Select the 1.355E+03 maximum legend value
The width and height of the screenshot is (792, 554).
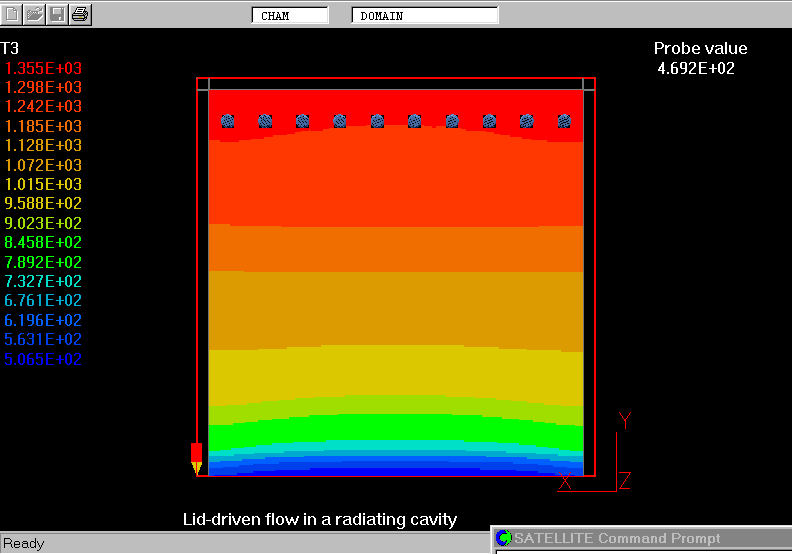coord(44,68)
